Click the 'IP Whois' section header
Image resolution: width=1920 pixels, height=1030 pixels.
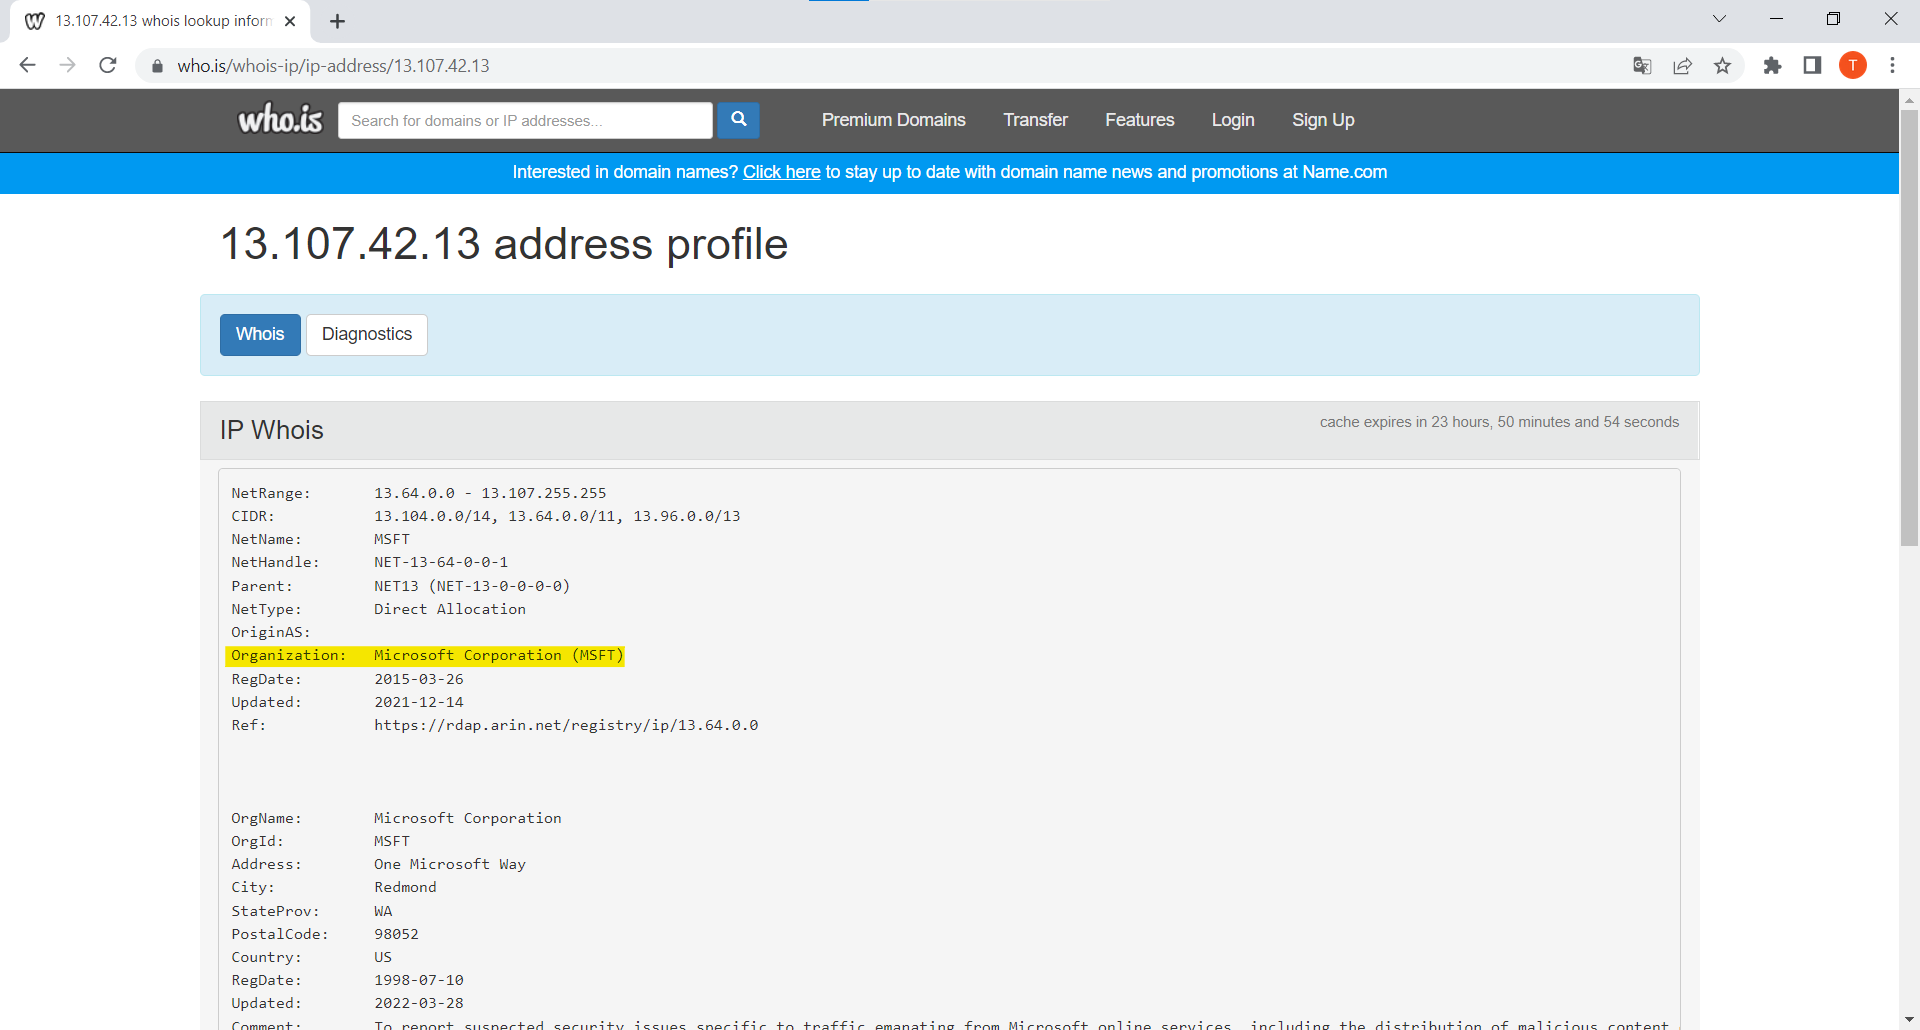[x=272, y=430]
